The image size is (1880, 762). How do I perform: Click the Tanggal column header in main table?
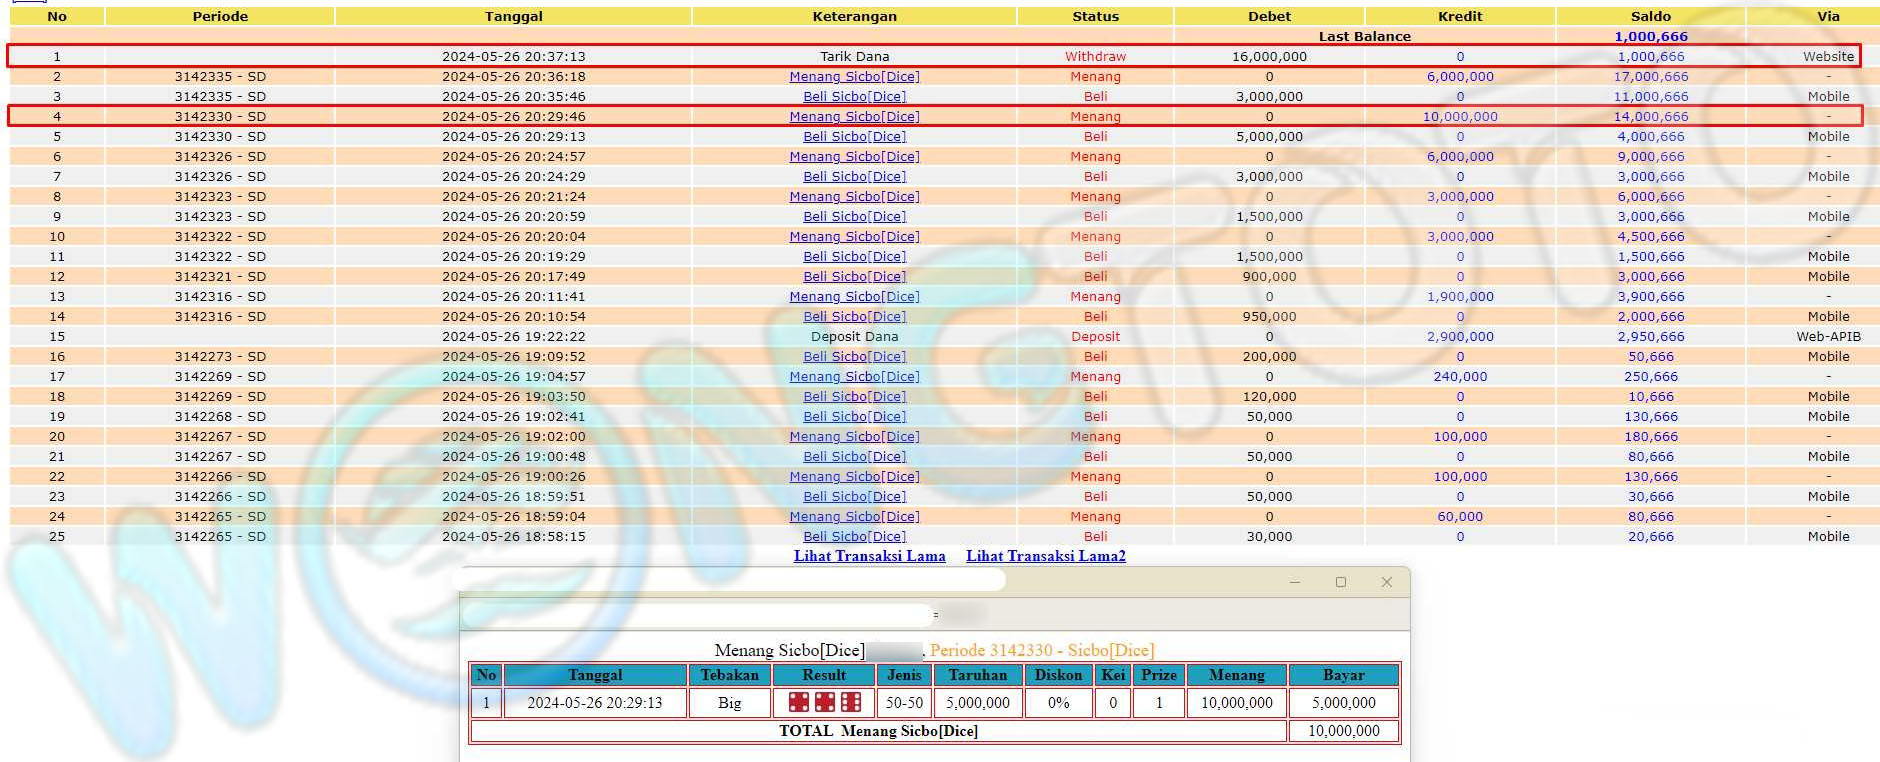click(513, 16)
